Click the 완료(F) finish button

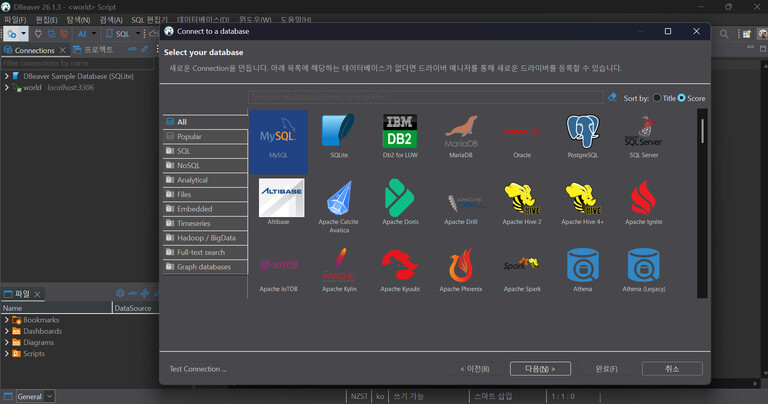click(606, 369)
